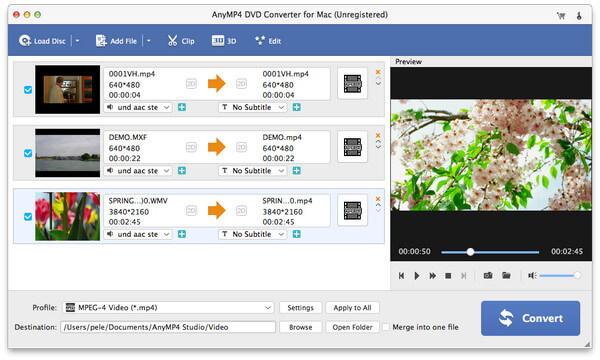
Task: Select the 0001VH.mp4 video thumbnail
Action: click(67, 90)
